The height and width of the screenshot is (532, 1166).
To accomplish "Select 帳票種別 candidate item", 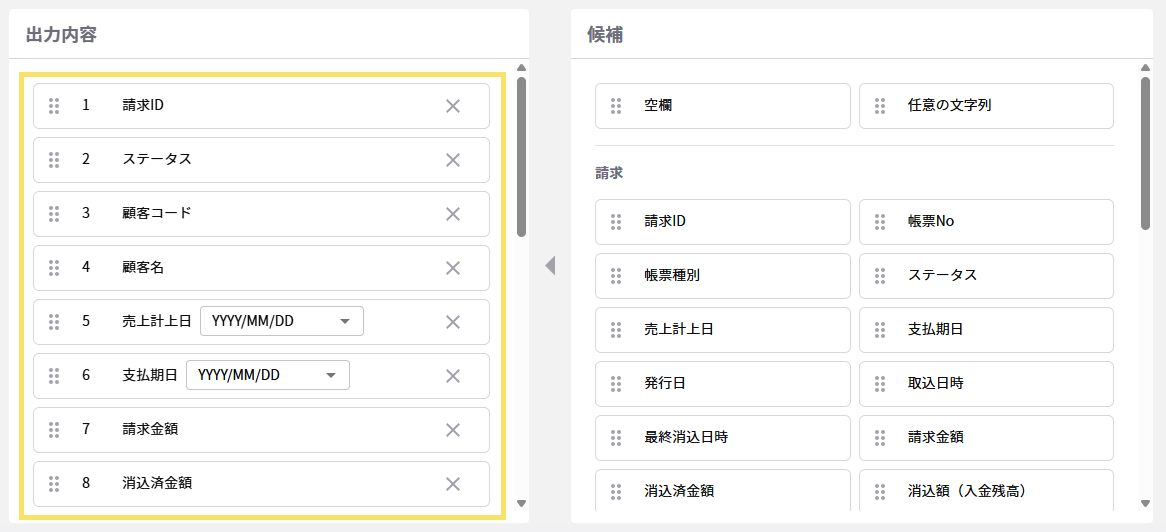I will point(722,276).
